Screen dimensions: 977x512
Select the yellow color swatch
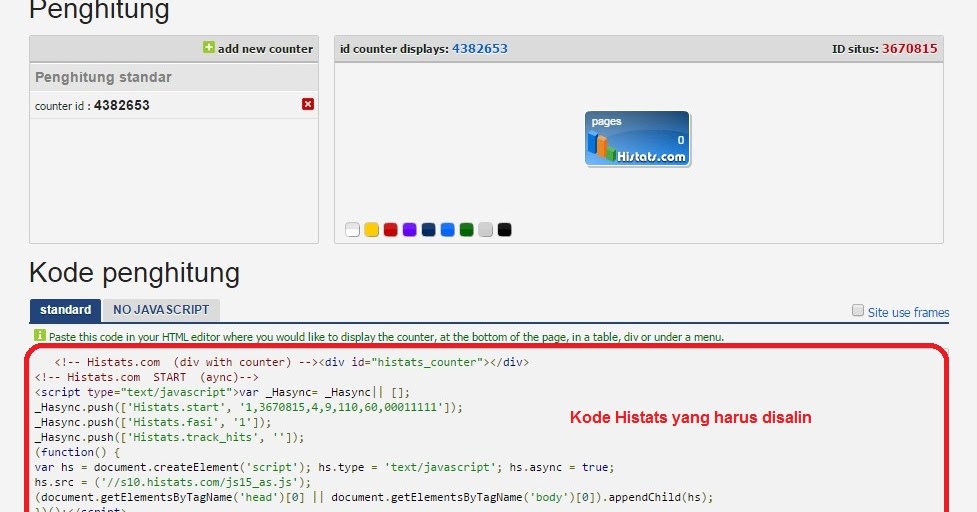371,230
